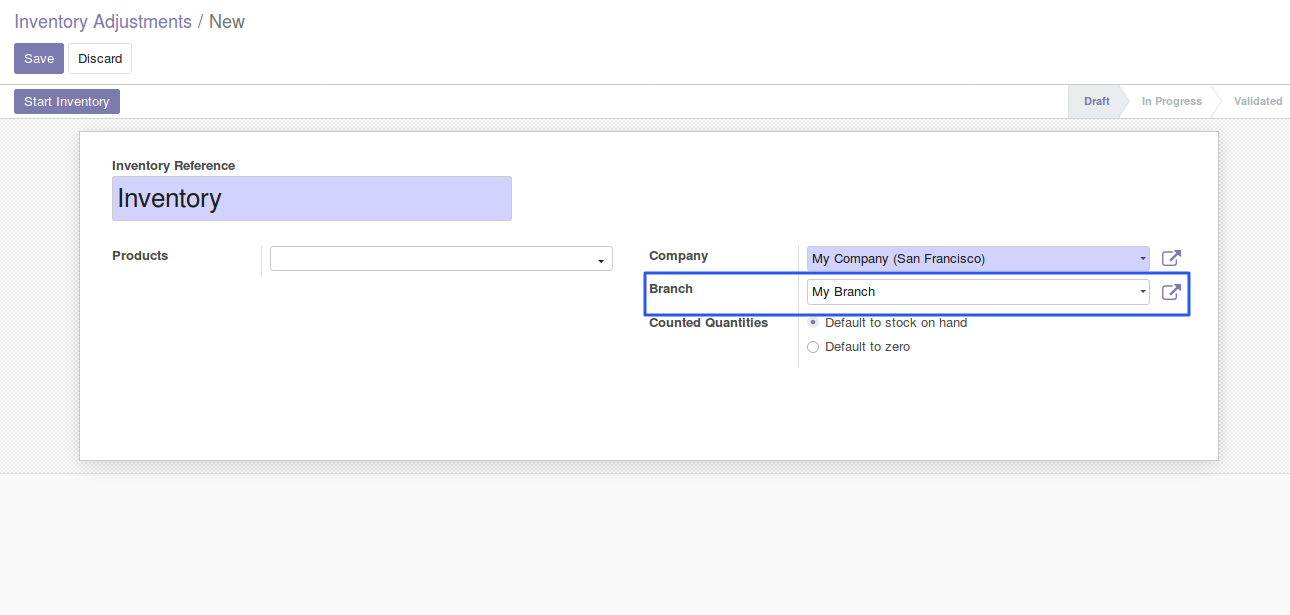The height and width of the screenshot is (615, 1290).
Task: Click the Start Inventory button
Action: (67, 101)
